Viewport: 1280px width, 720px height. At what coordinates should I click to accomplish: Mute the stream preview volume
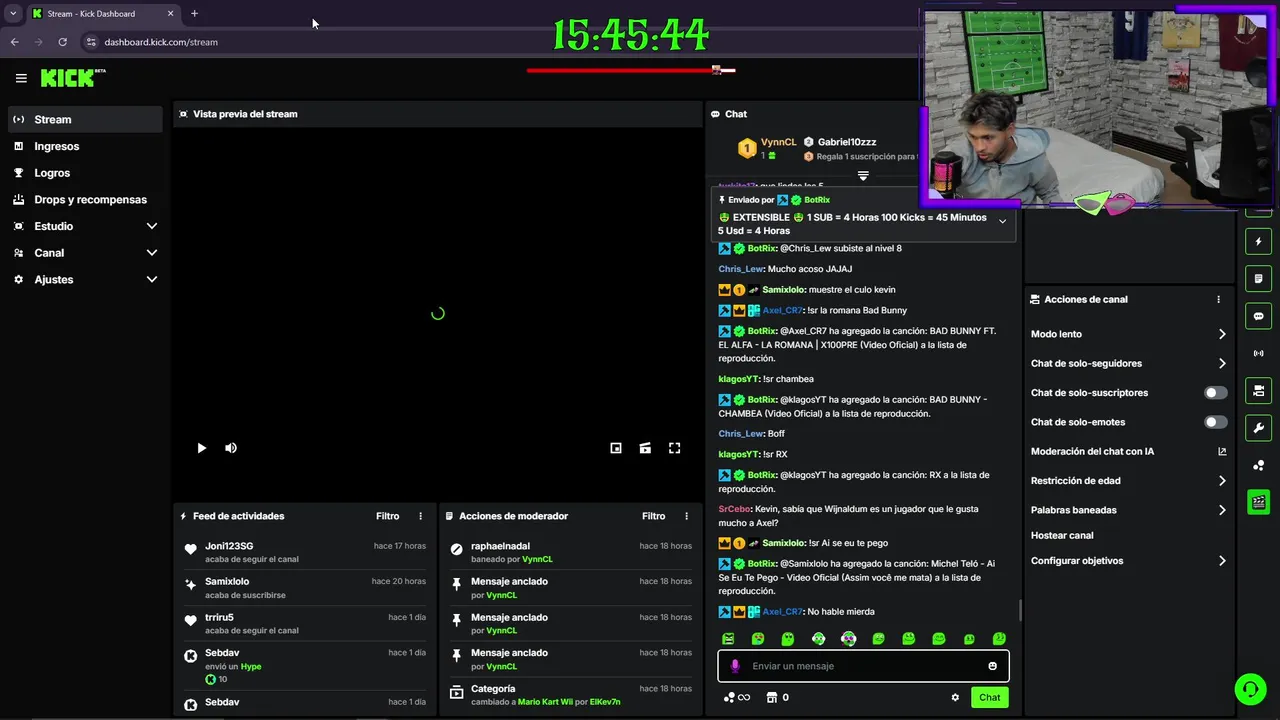click(231, 448)
